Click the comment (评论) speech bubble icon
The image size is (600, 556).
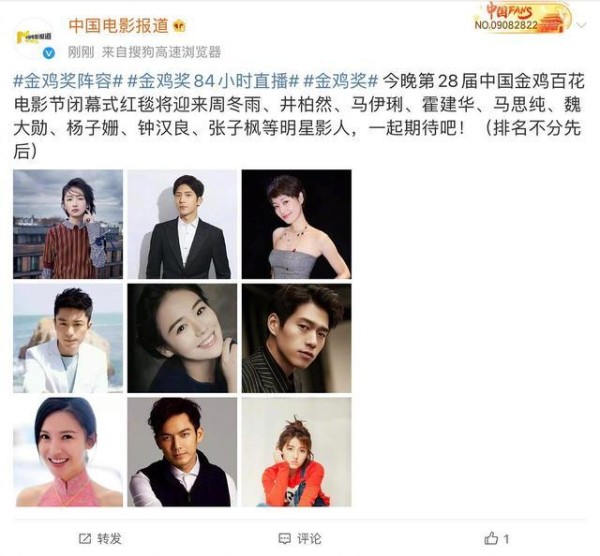pos(284,539)
